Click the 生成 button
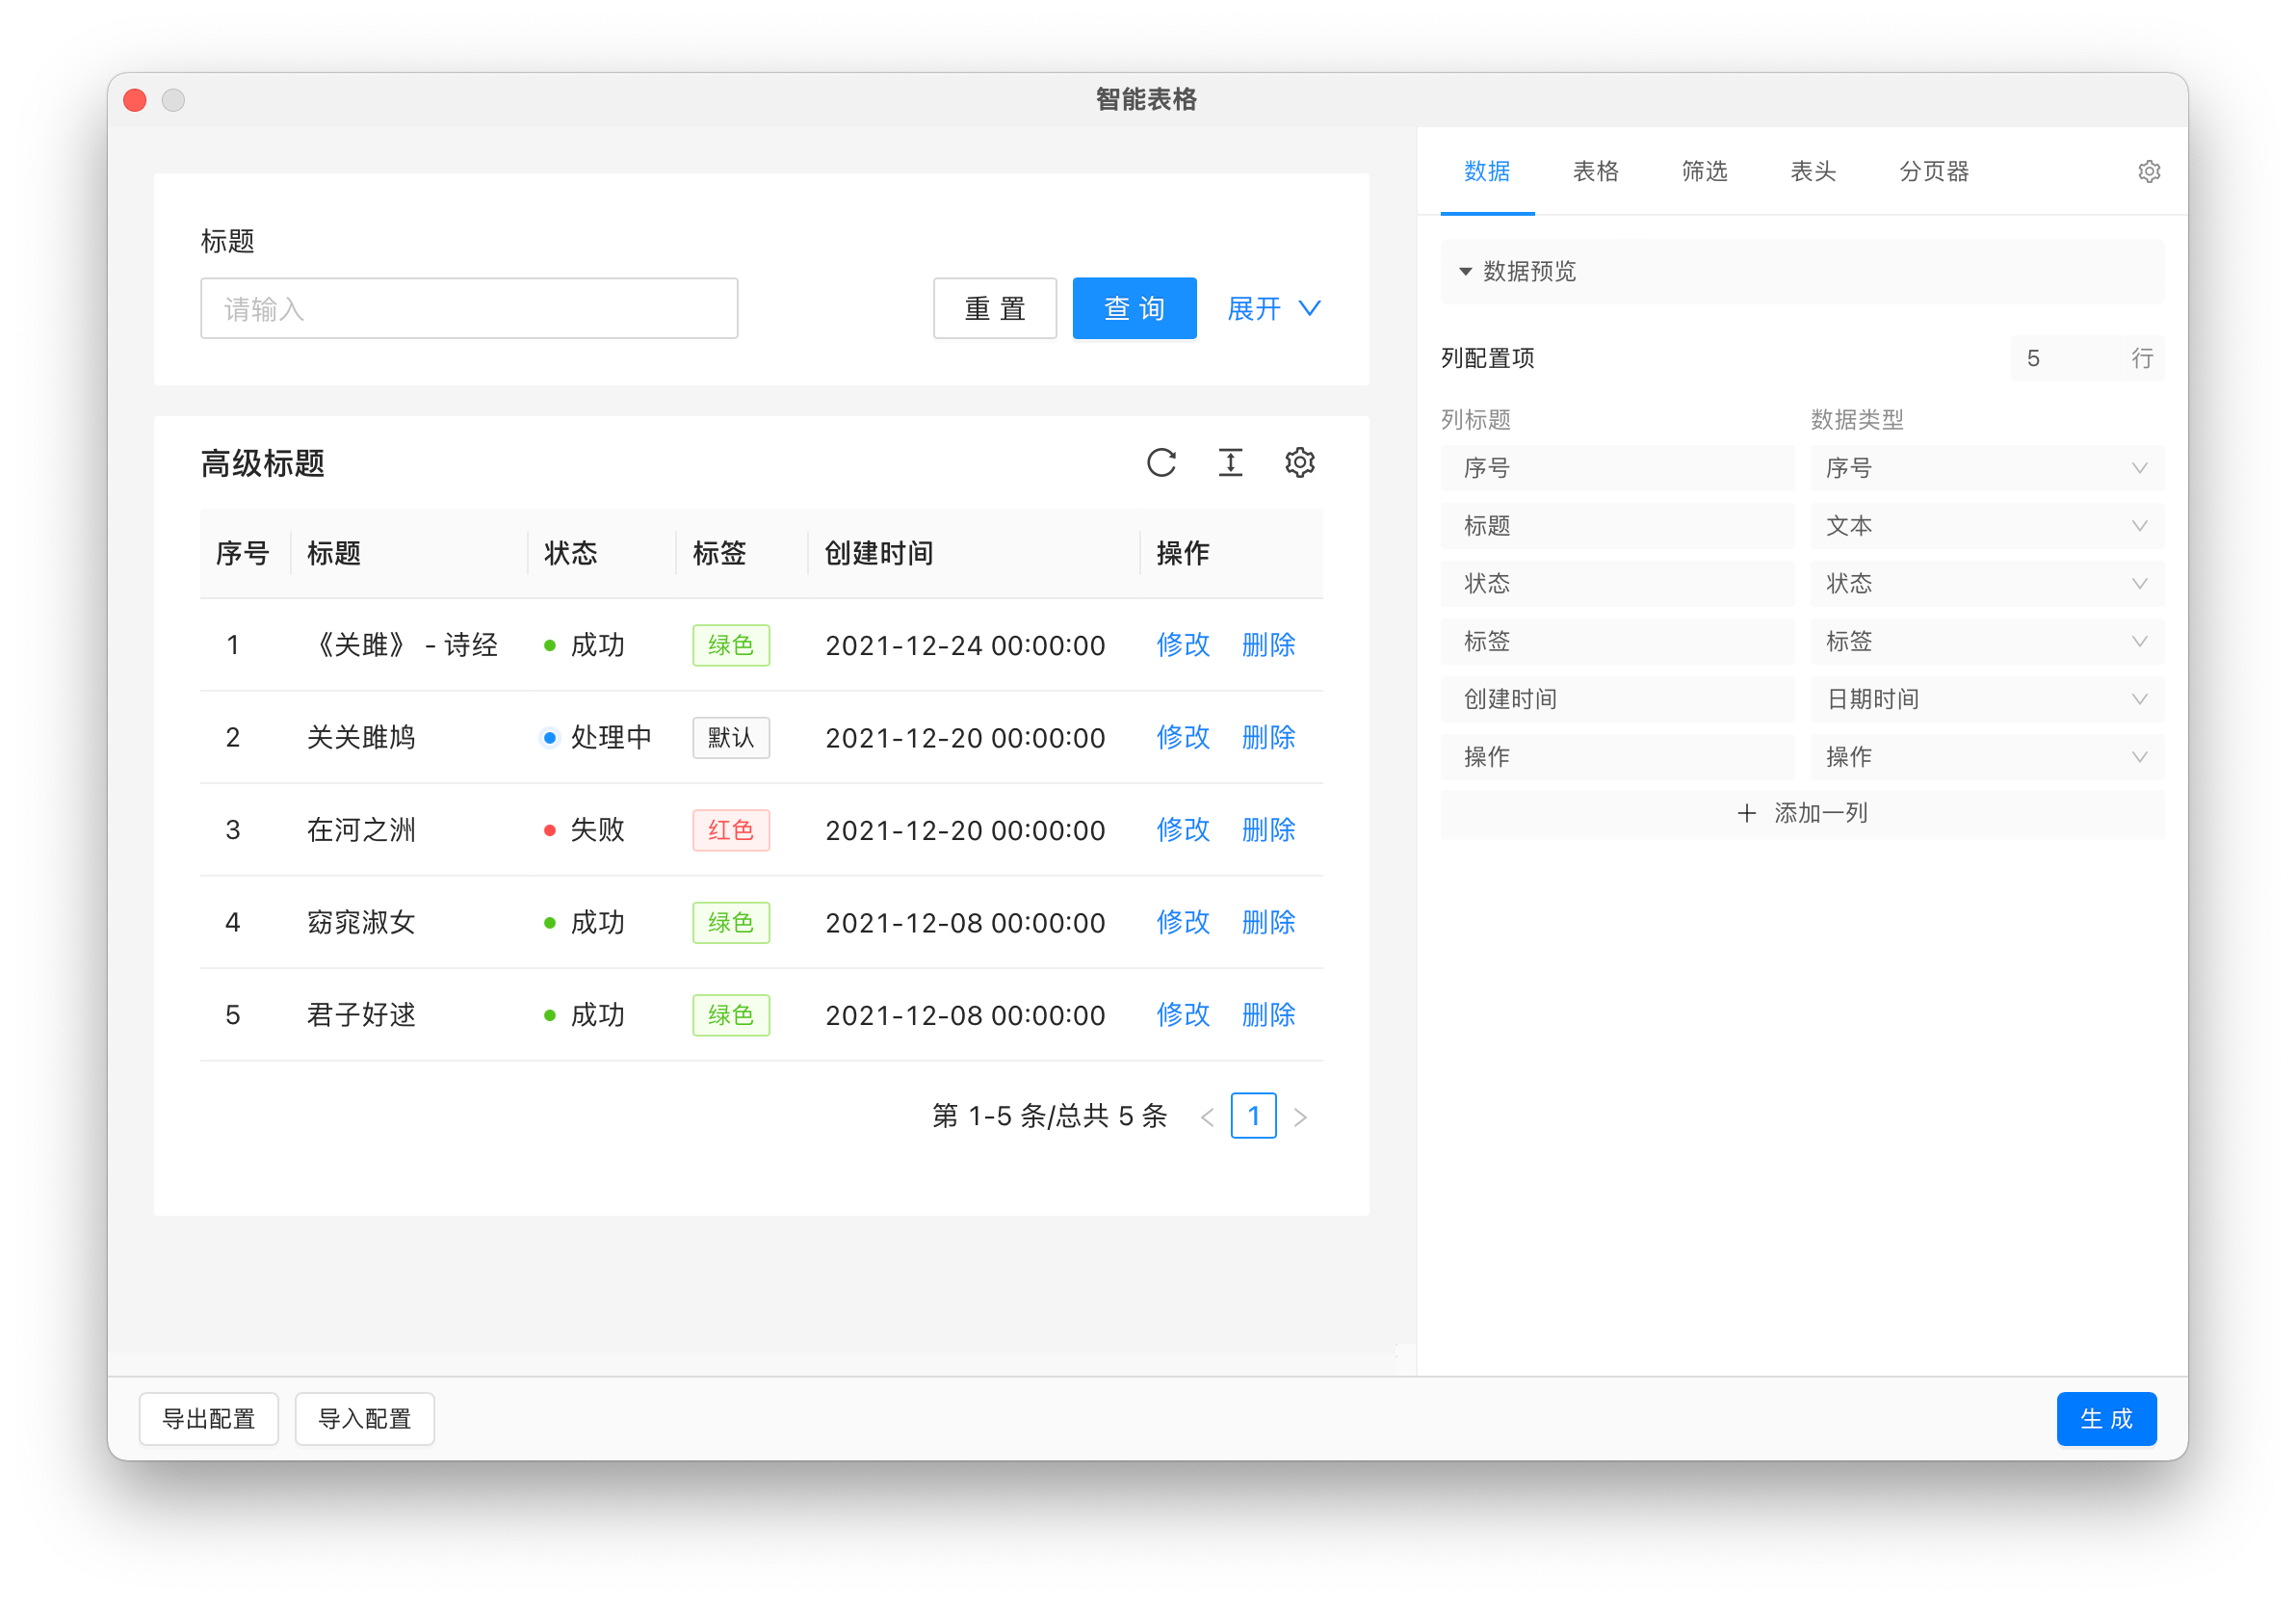 (x=2105, y=1418)
